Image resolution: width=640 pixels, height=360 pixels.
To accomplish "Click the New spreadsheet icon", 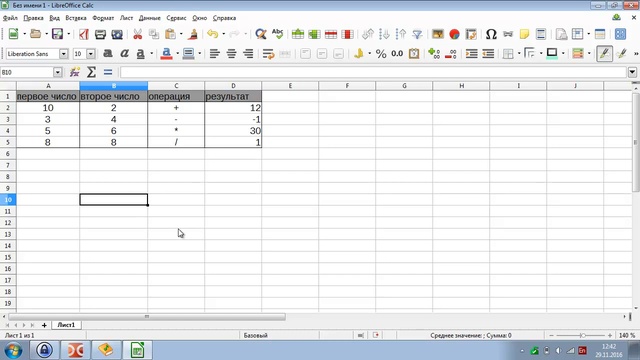I will 13,34.
